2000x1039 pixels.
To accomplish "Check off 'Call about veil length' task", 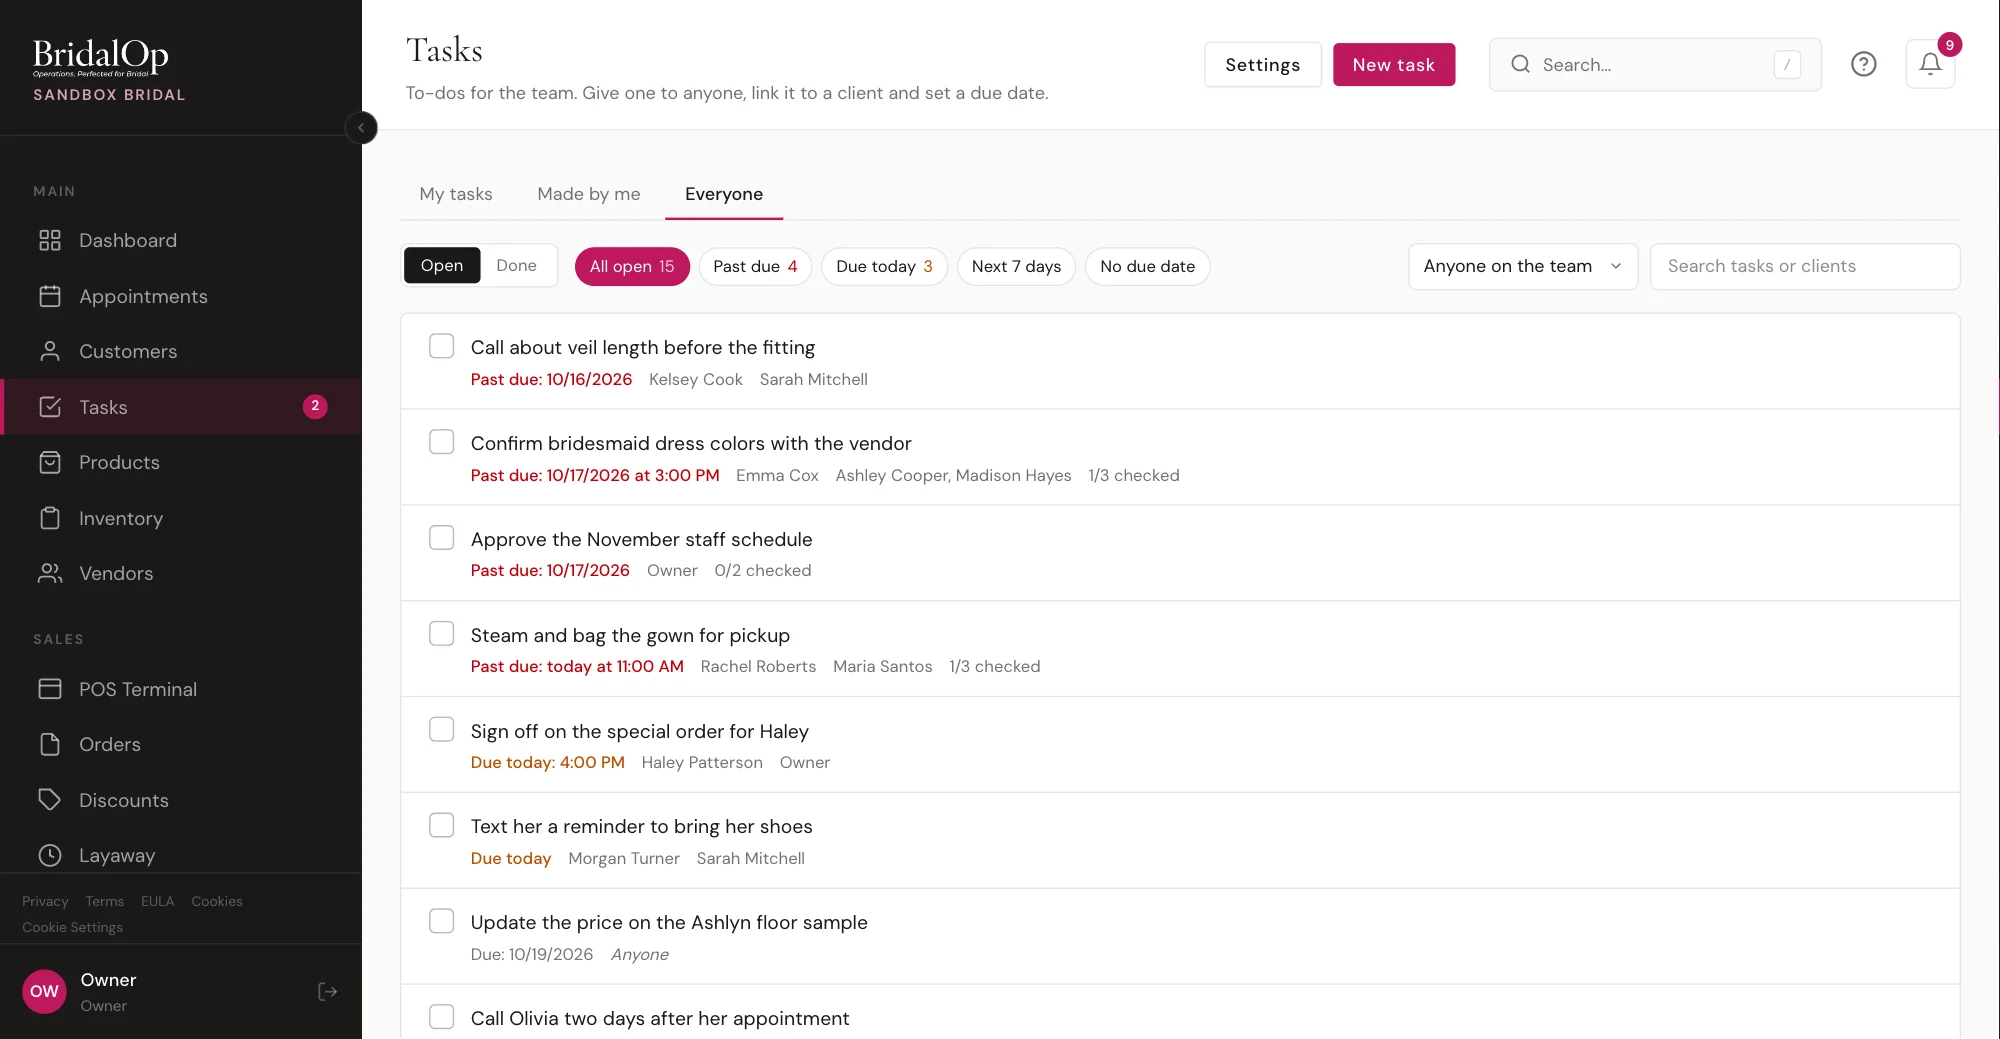I will [441, 346].
